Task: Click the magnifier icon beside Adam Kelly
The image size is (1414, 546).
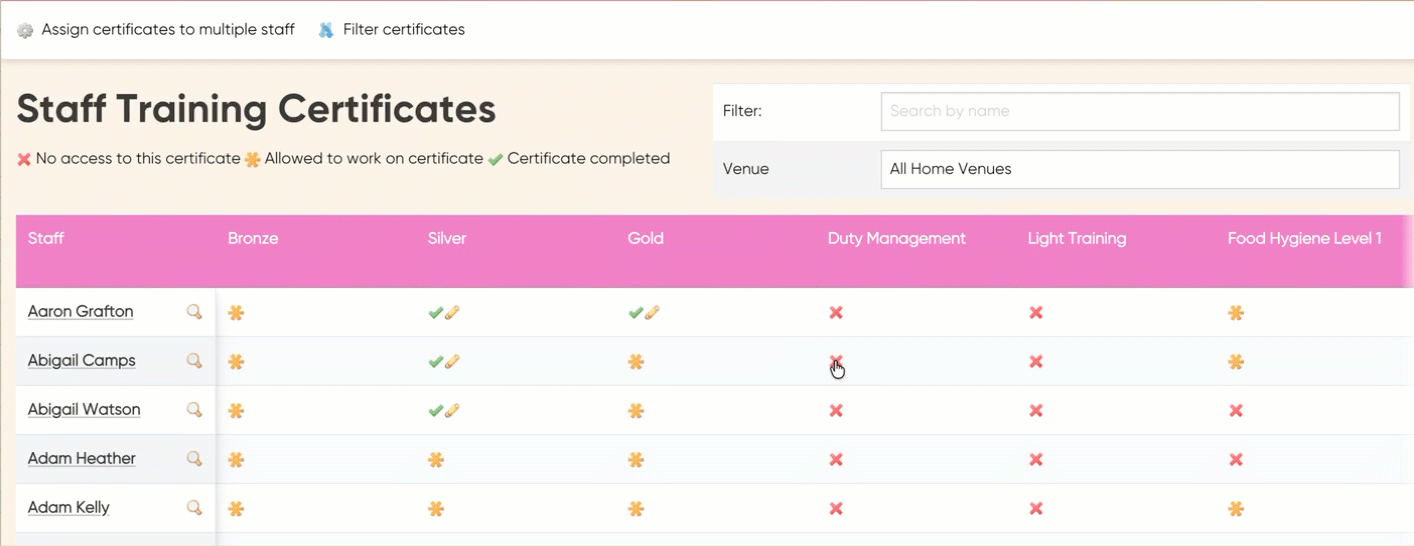Action: point(195,508)
